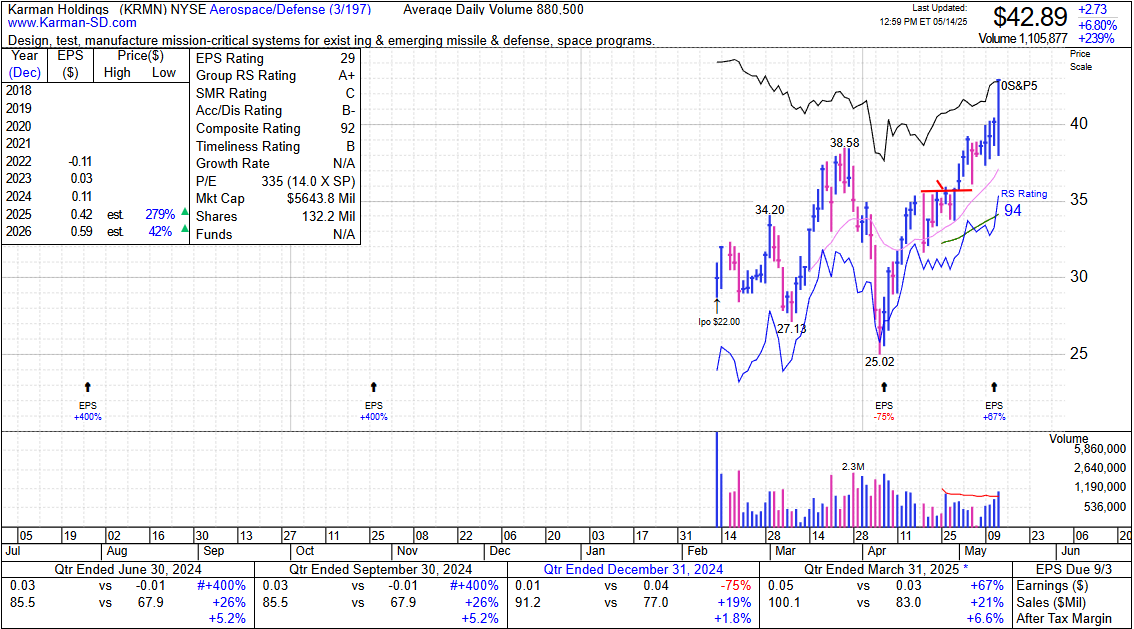
Task: Click the Shares 132.2 Mil row
Action: coord(275,216)
